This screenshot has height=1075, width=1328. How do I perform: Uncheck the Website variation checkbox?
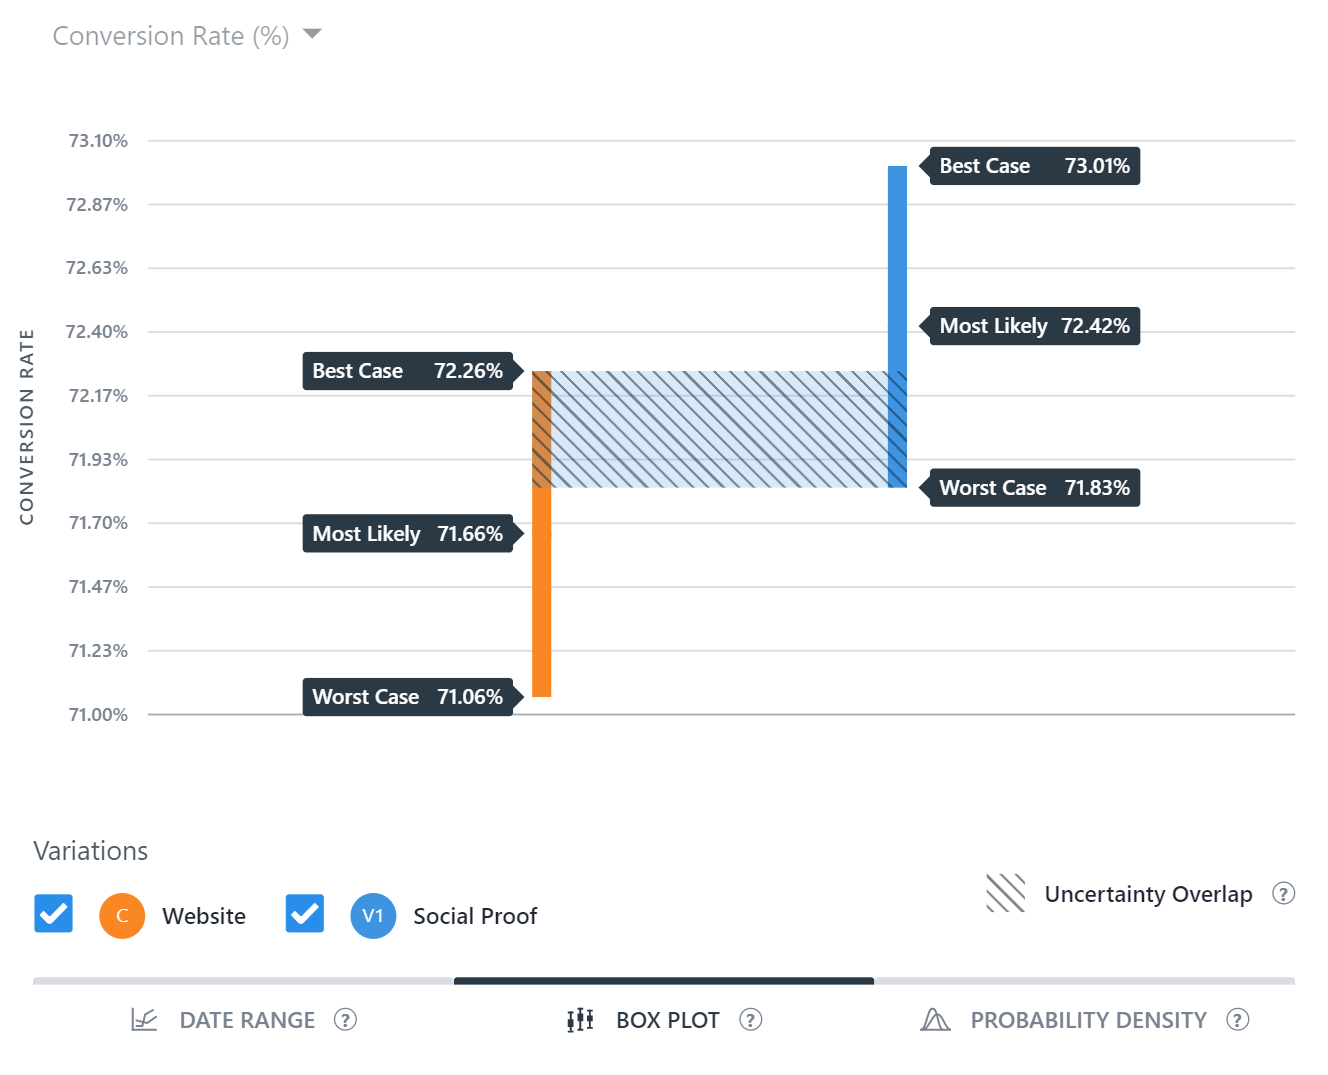click(53, 913)
